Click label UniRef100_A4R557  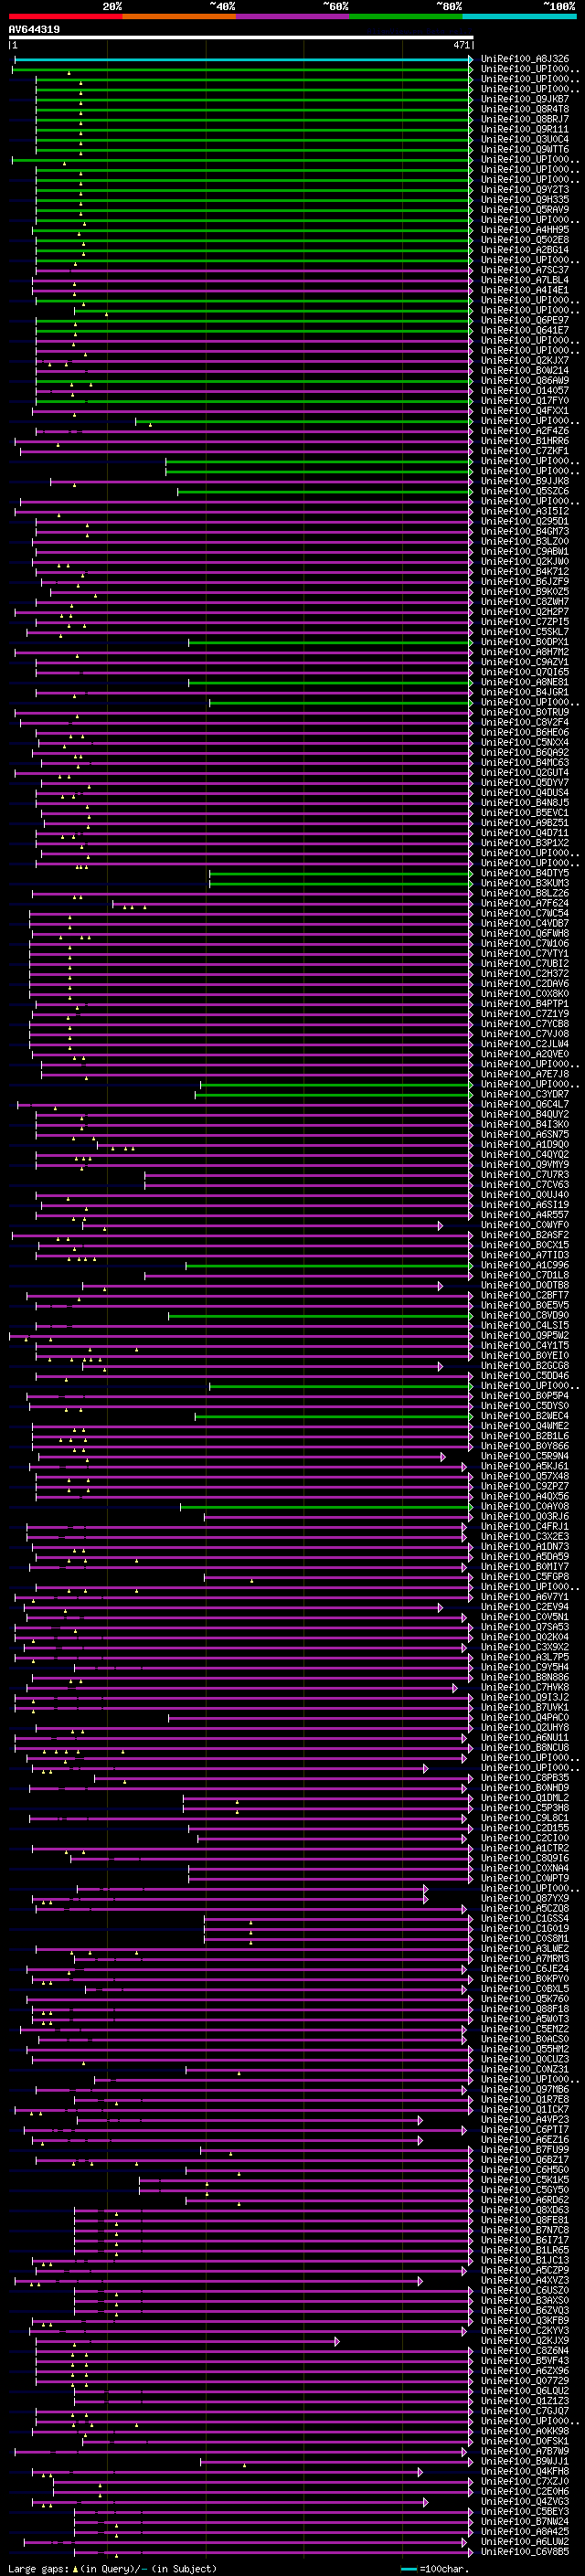point(524,1215)
